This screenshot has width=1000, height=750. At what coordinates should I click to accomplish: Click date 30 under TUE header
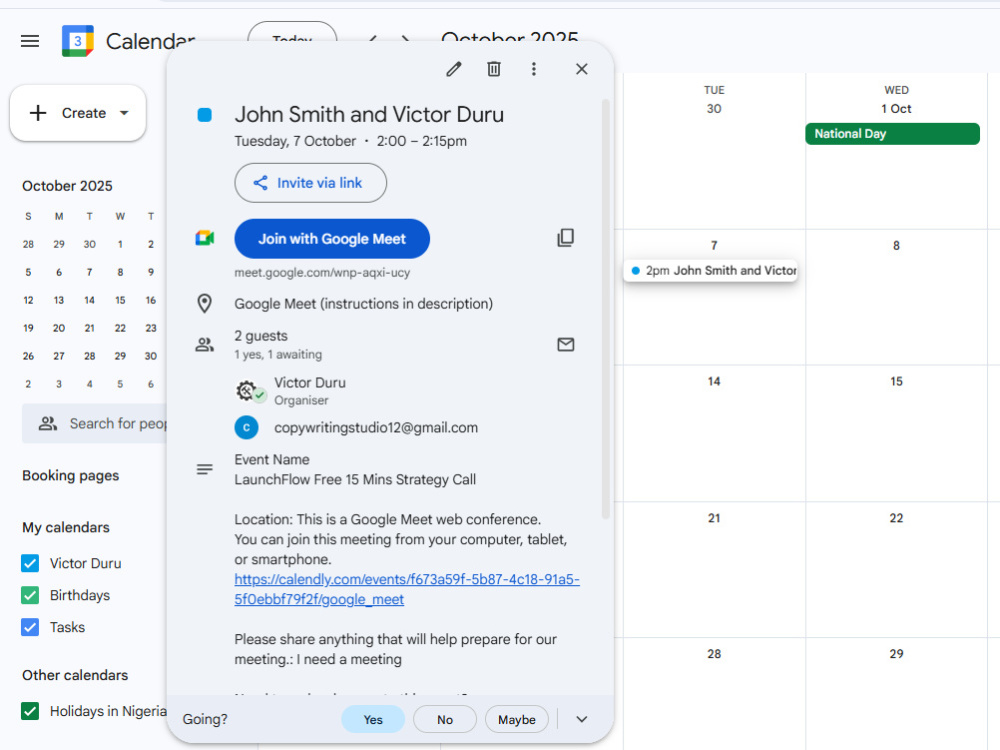point(714,109)
